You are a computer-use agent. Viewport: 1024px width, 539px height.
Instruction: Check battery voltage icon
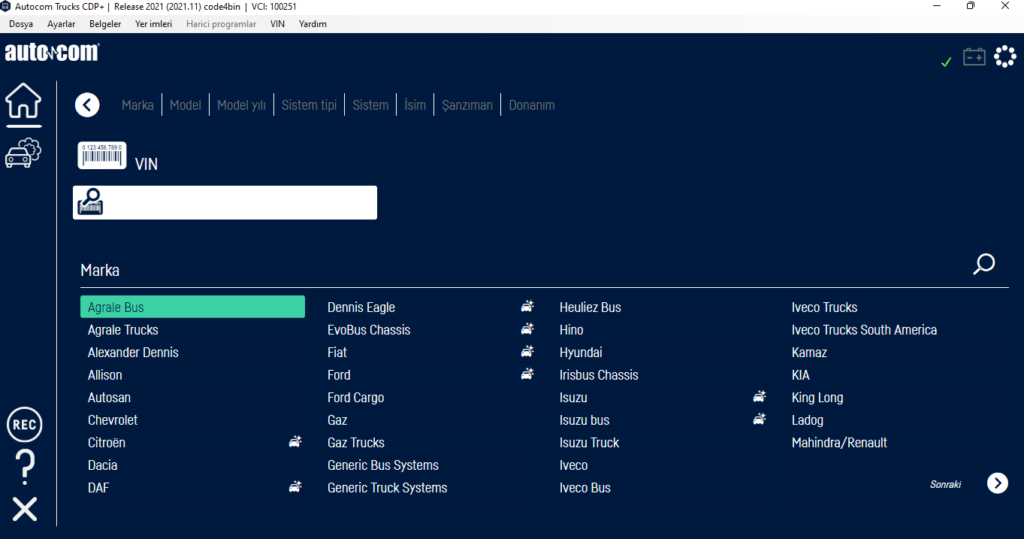pos(974,57)
